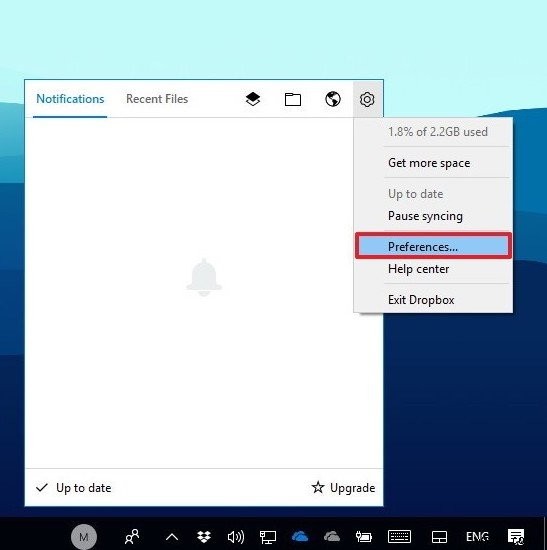Open Preferences... from the menu

[433, 247]
